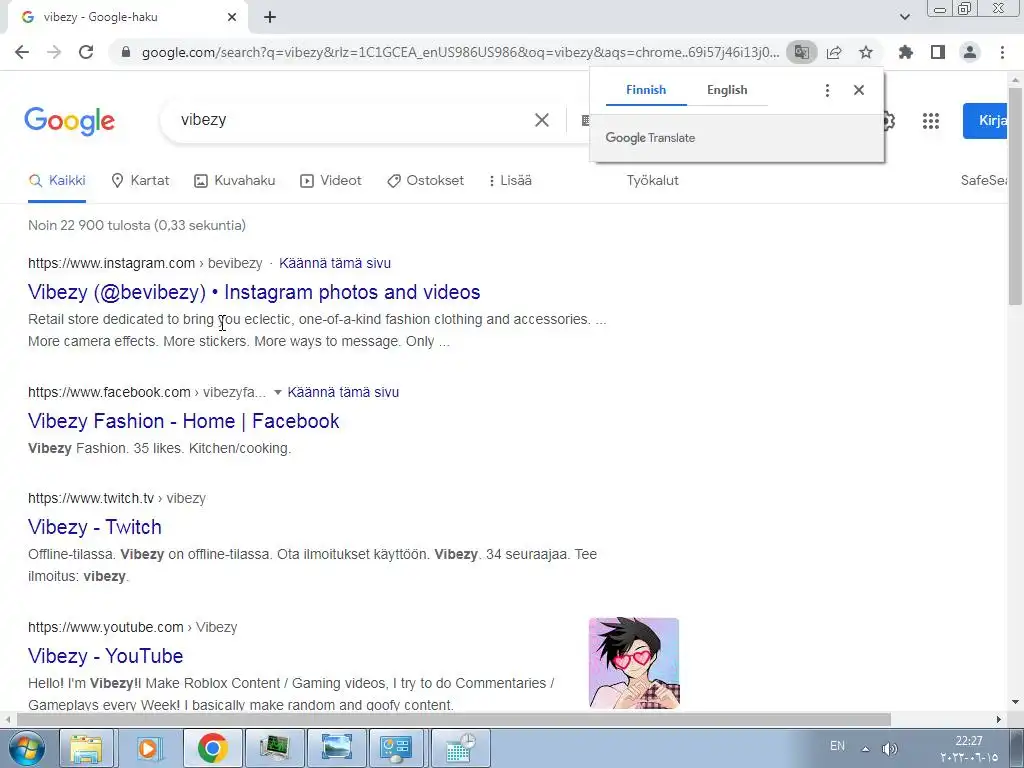This screenshot has height=768, width=1024.
Task: Open the system monitor taskbar icon
Action: pyautogui.click(x=275, y=748)
